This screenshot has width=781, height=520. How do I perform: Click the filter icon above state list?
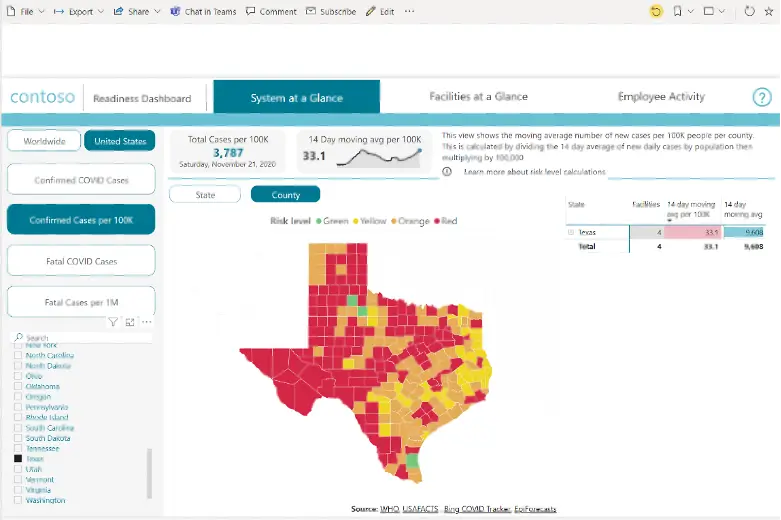(113, 322)
